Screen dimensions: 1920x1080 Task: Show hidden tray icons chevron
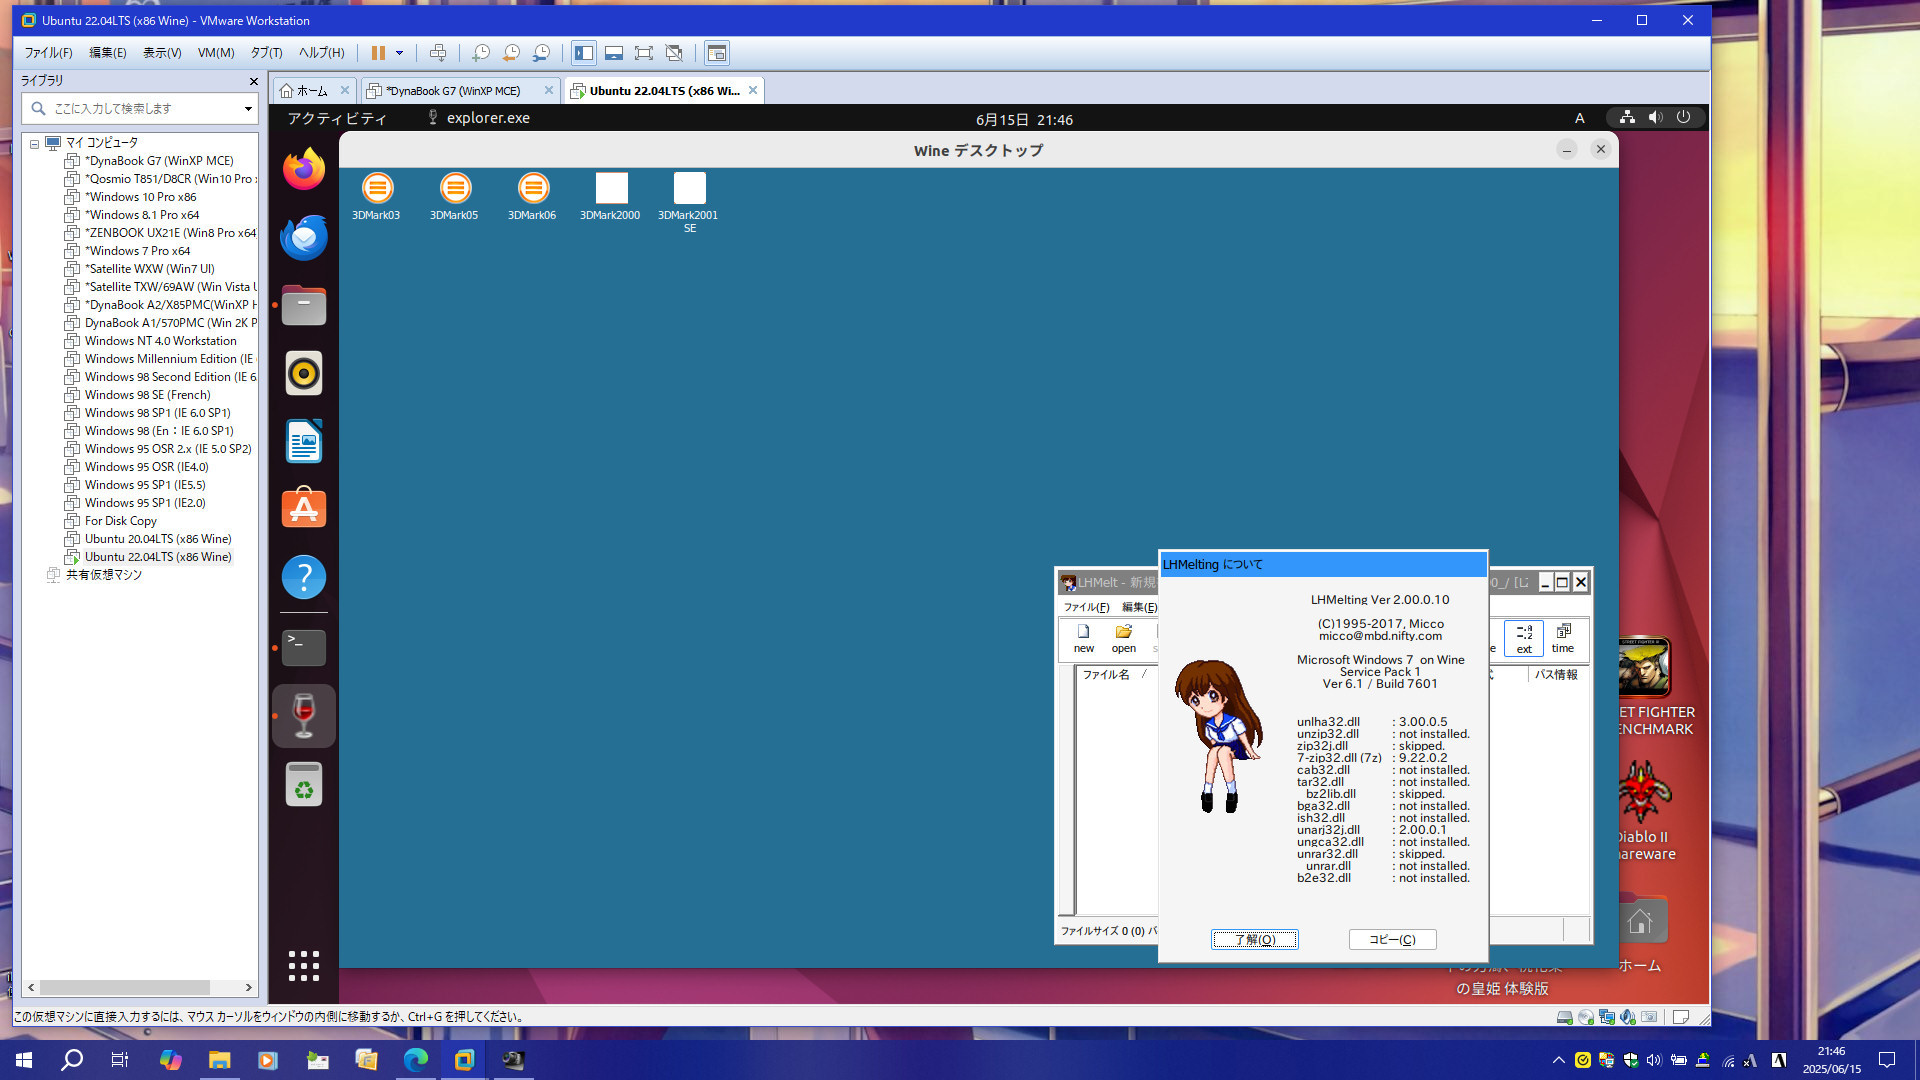[1558, 1060]
